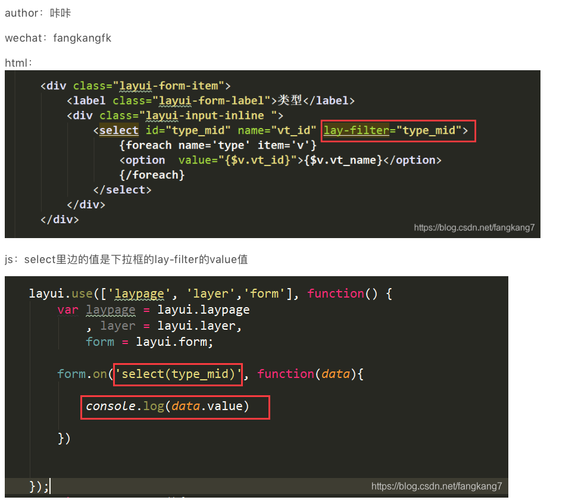Click the layui-form-item div opening line

[135, 86]
